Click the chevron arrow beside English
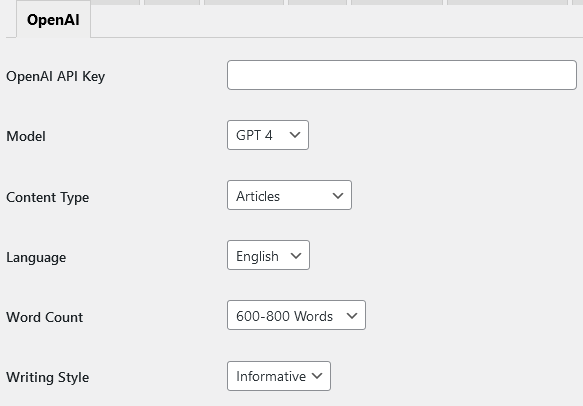The height and width of the screenshot is (406, 583). tap(296, 256)
